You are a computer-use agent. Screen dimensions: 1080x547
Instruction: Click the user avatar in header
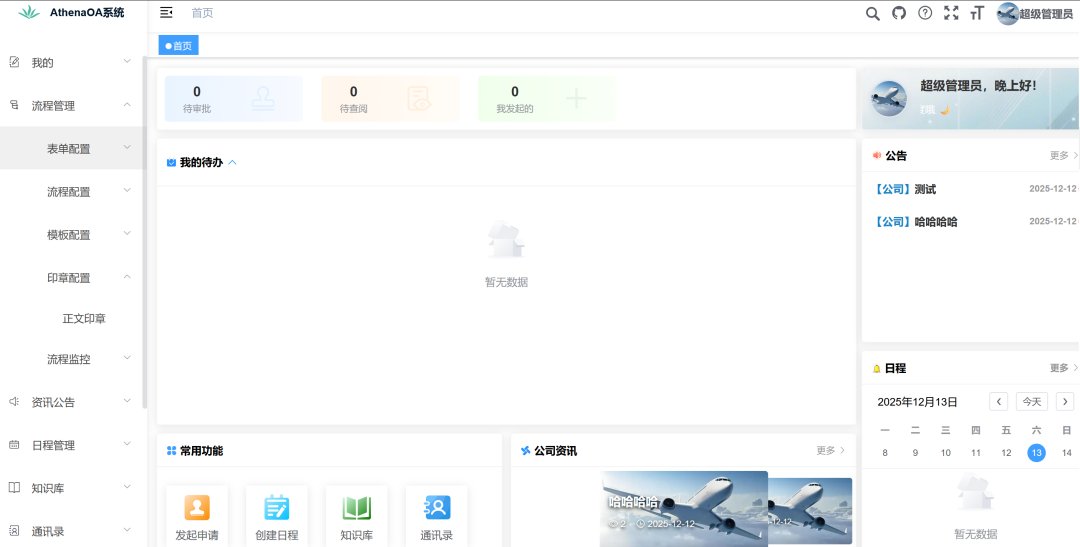coord(1008,14)
